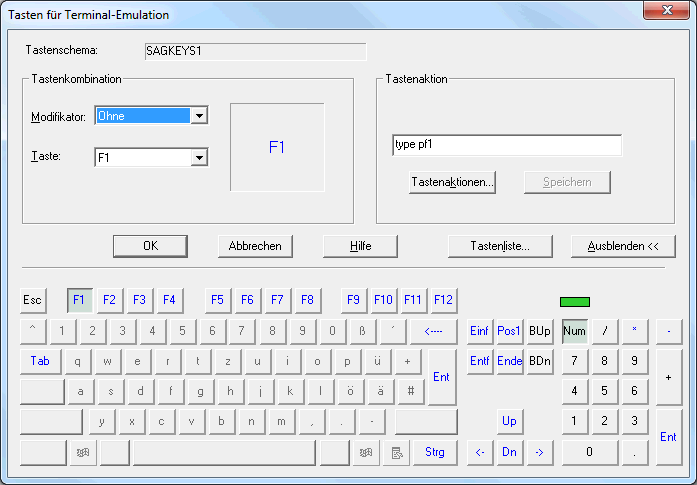Select the Entf key
The width and height of the screenshot is (697, 485).
click(480, 361)
